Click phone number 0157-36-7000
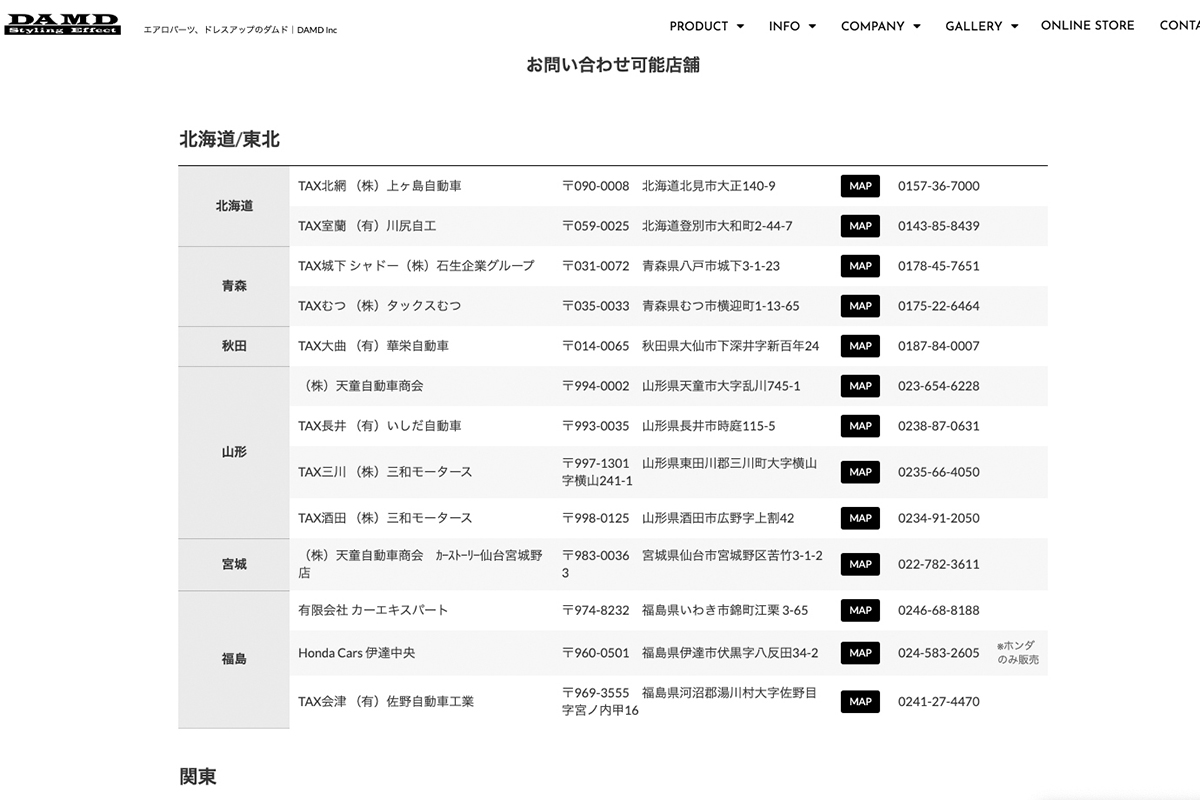The height and width of the screenshot is (800, 1200). pyautogui.click(x=938, y=186)
